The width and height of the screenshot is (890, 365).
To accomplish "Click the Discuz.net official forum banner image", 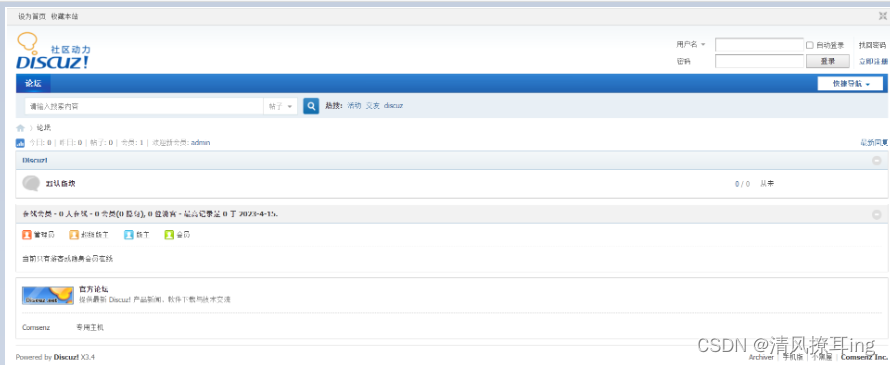I will point(48,295).
